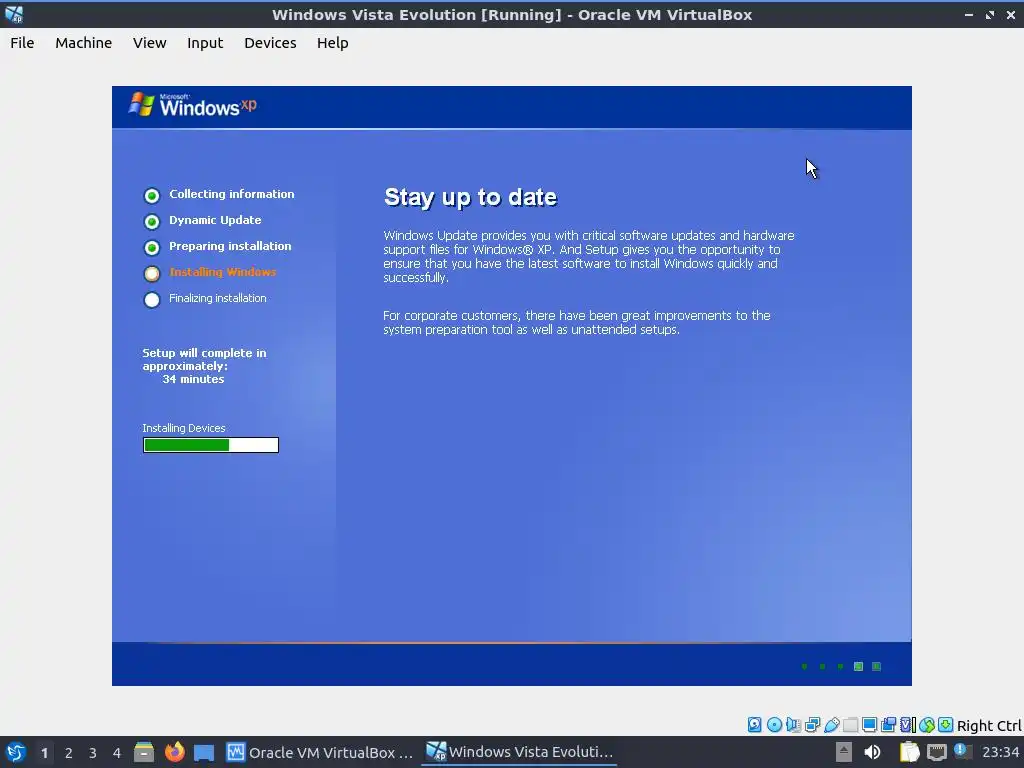Viewport: 1024px width, 768px height.
Task: Launch the file manager from the taskbar
Action: [144, 752]
